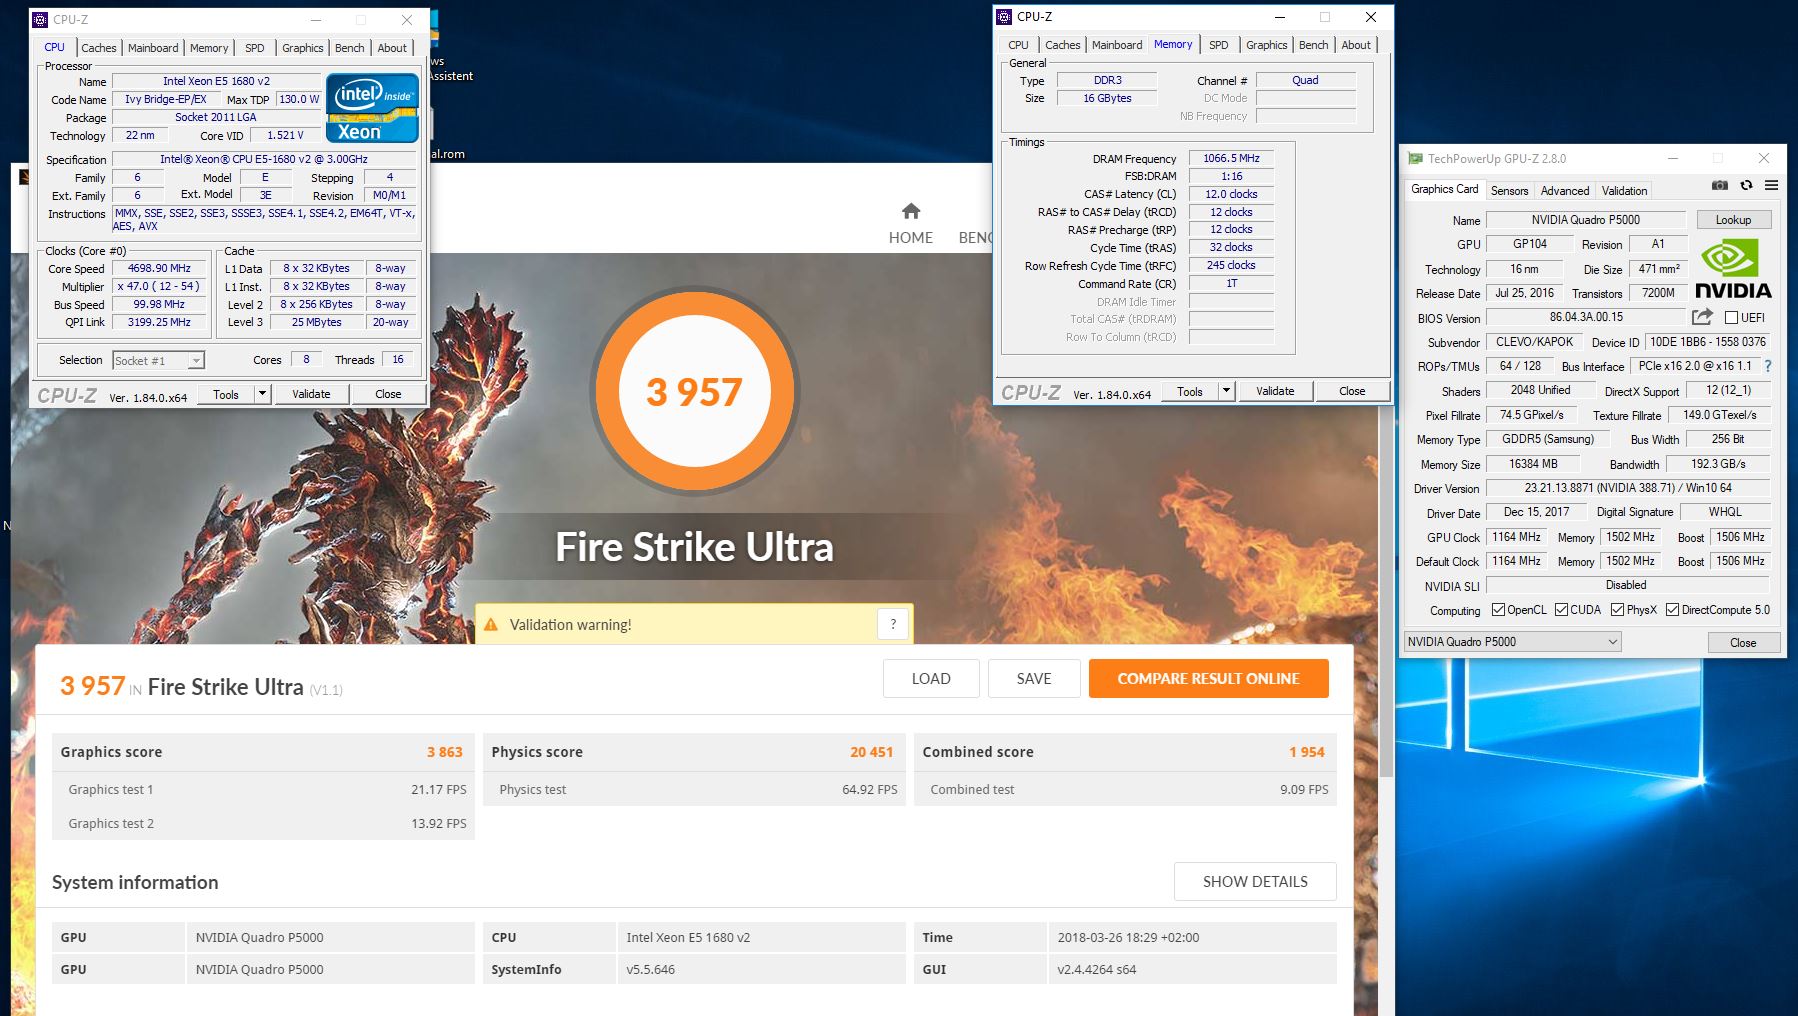The image size is (1798, 1016).
Task: Open the NVIDIA Quadro P5000 GPU dropdown
Action: [x=1512, y=642]
